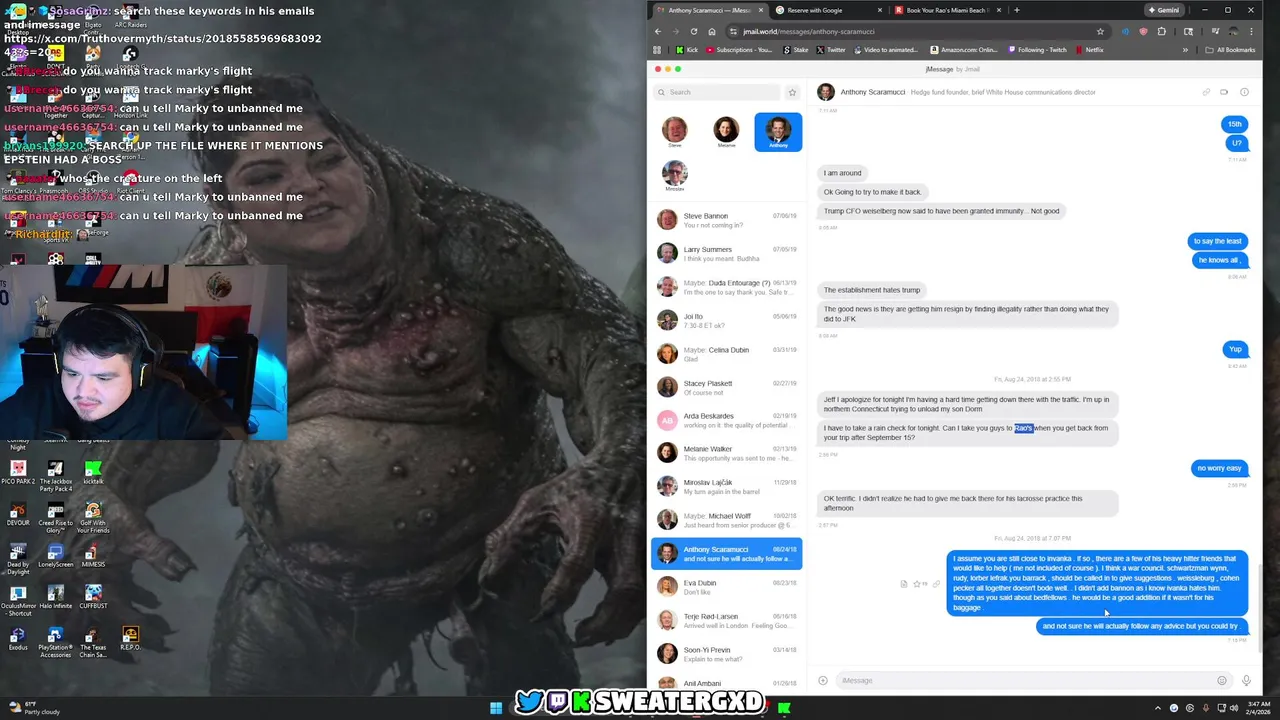Open the emoji picker in message field
The width and height of the screenshot is (1280, 720).
point(1221,680)
